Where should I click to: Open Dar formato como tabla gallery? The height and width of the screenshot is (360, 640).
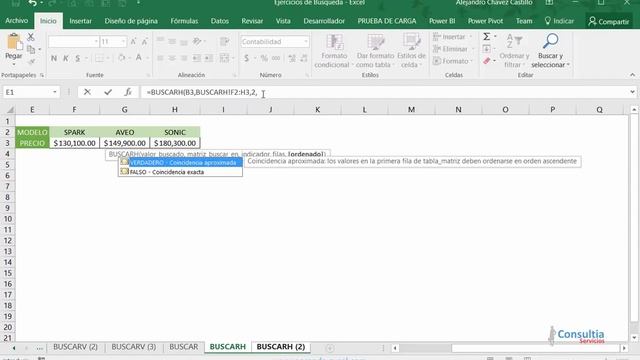coord(375,51)
